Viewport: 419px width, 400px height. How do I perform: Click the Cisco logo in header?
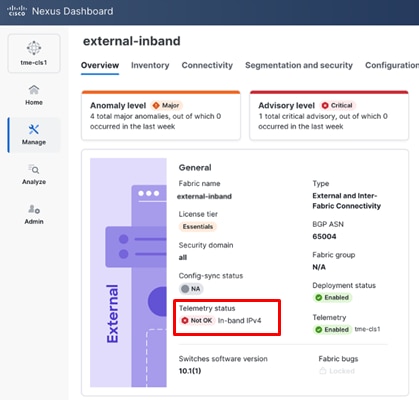(x=17, y=11)
